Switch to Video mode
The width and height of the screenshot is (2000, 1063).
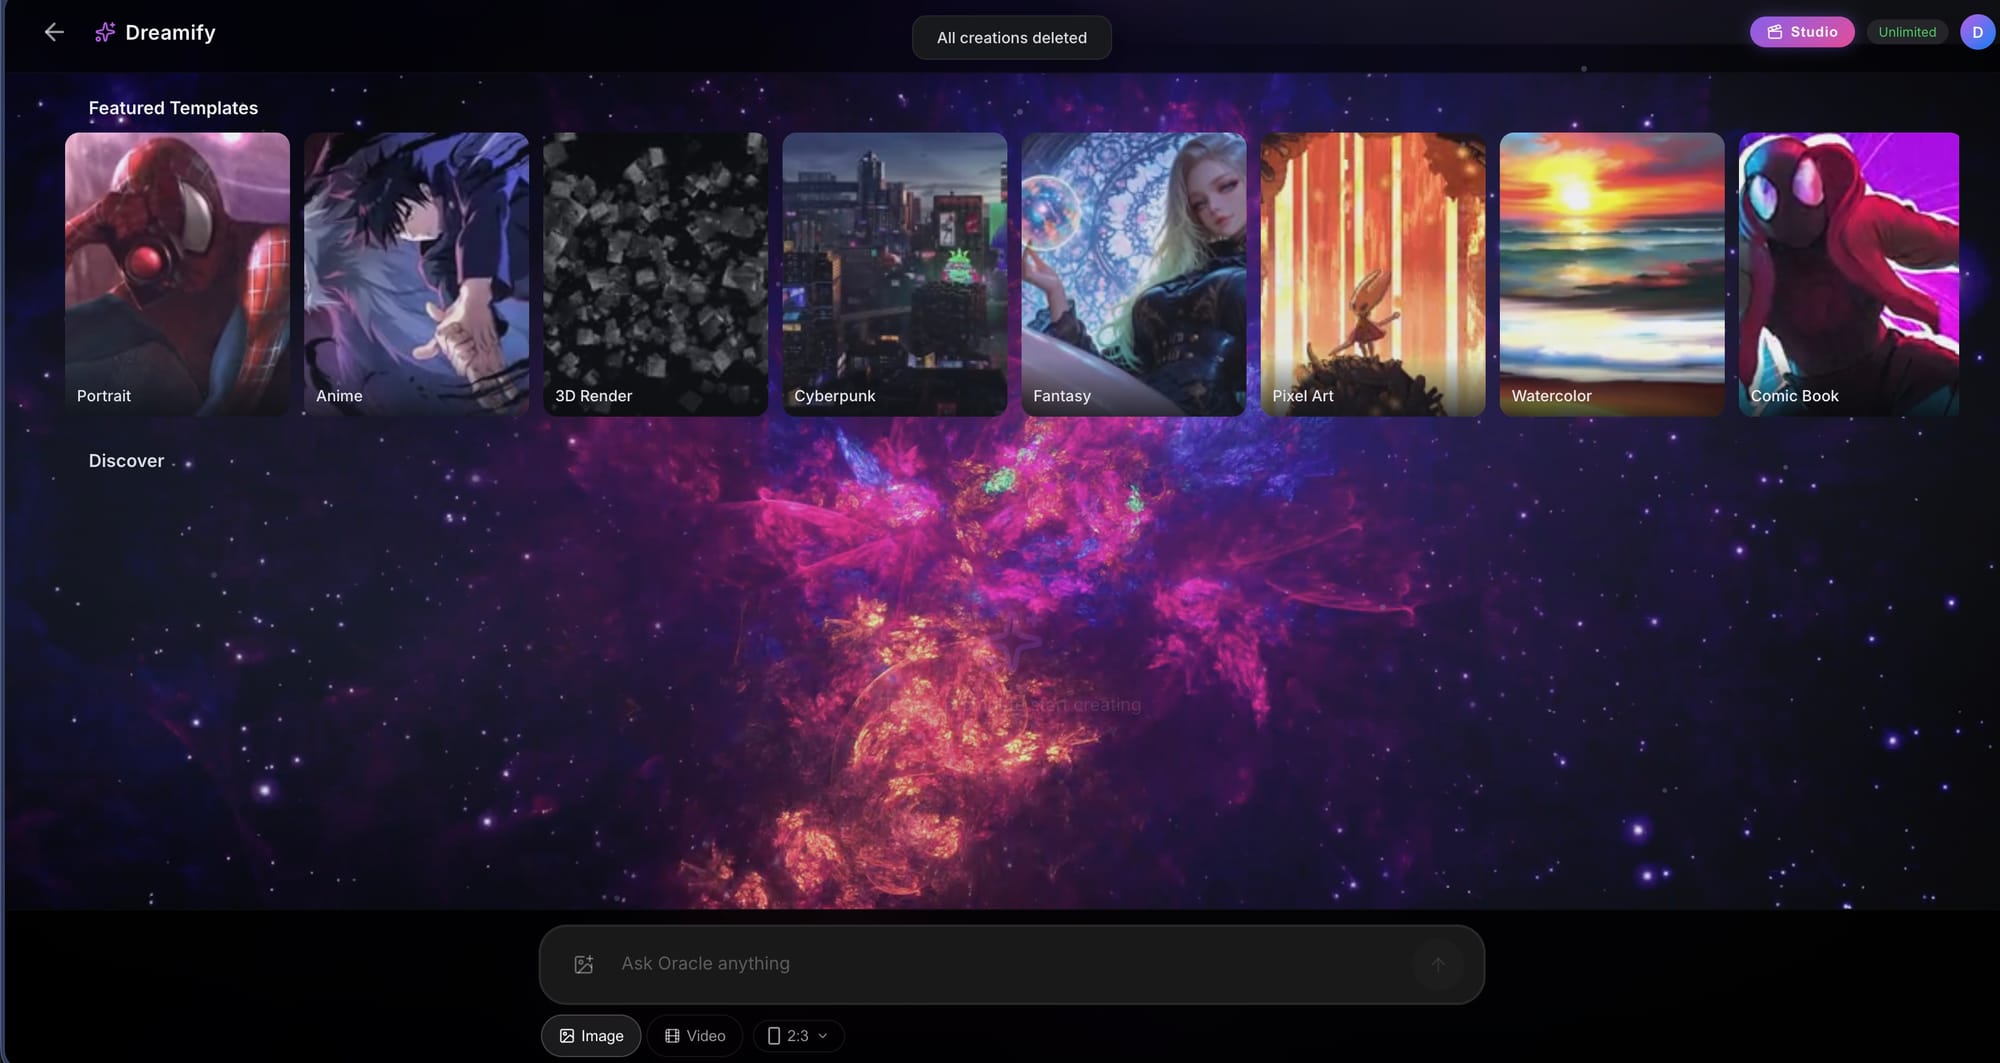695,1036
